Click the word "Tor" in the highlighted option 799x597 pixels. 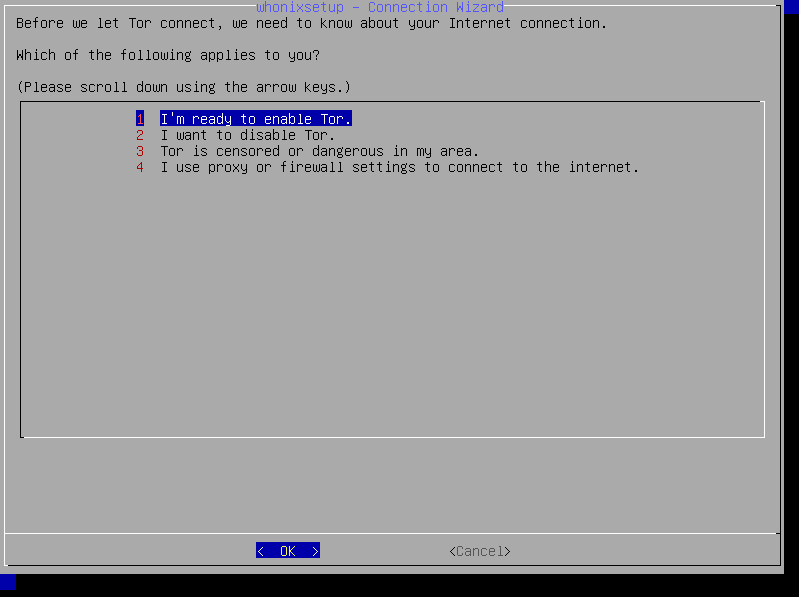[335, 119]
